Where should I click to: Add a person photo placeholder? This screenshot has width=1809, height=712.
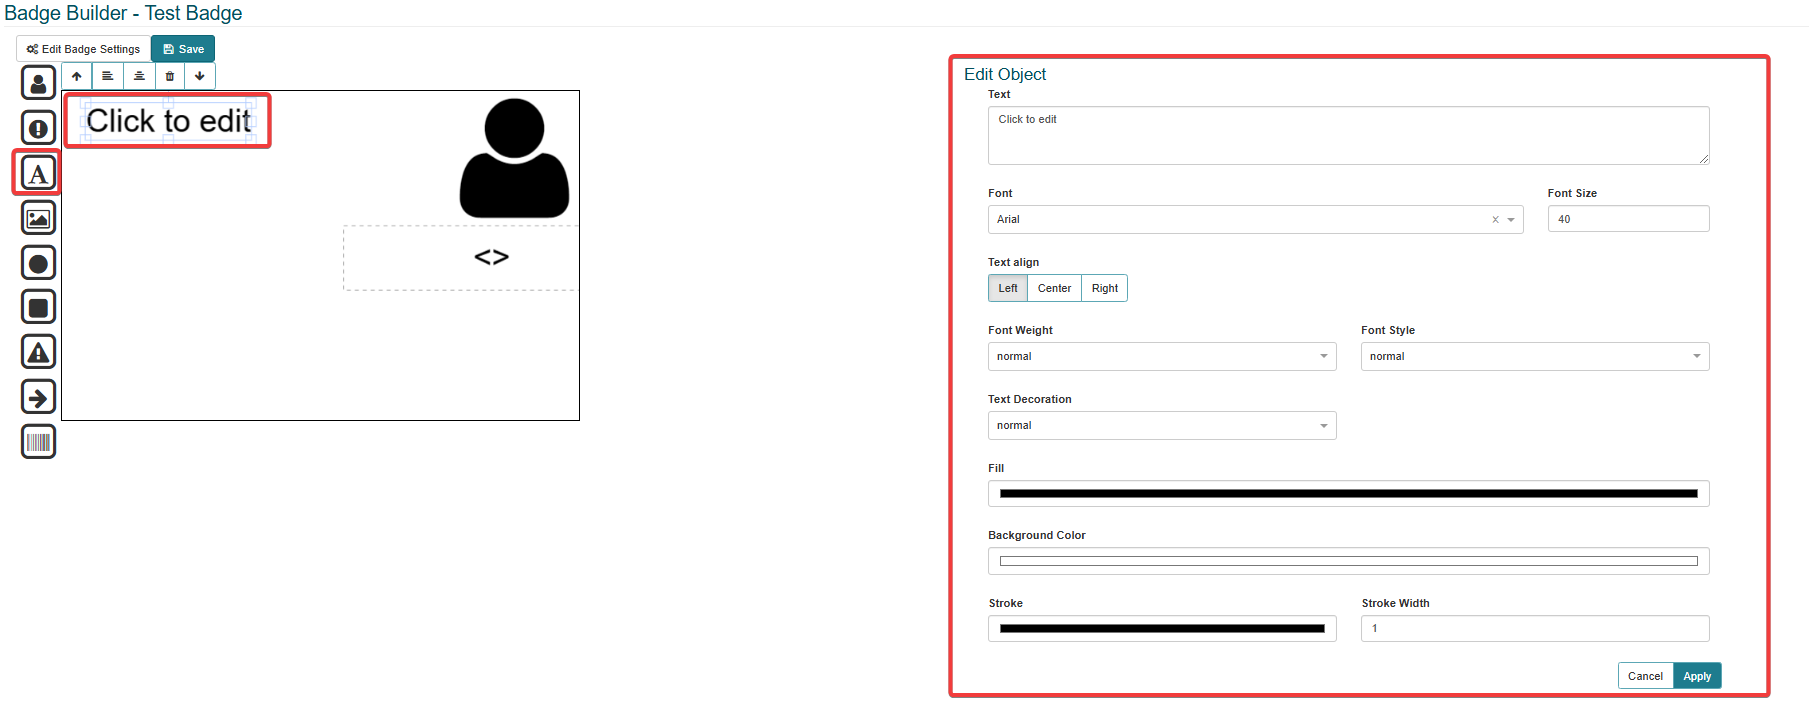pyautogui.click(x=38, y=83)
